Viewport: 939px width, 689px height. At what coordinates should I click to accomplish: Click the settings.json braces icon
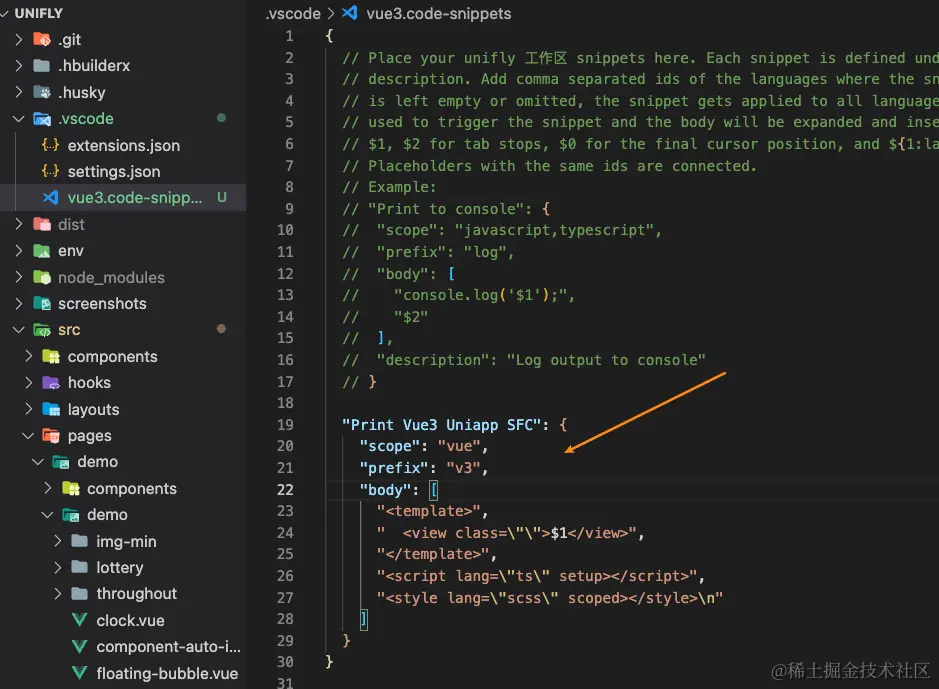pyautogui.click(x=51, y=171)
